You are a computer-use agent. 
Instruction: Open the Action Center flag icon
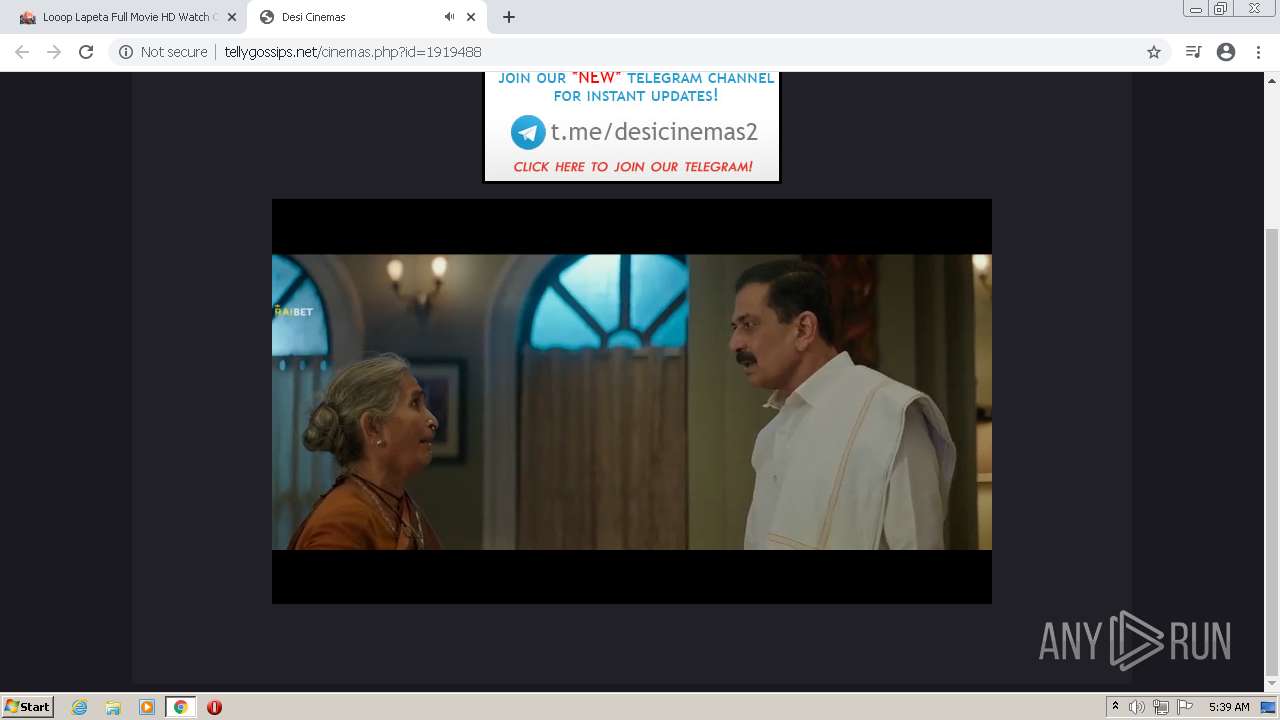pos(1185,707)
